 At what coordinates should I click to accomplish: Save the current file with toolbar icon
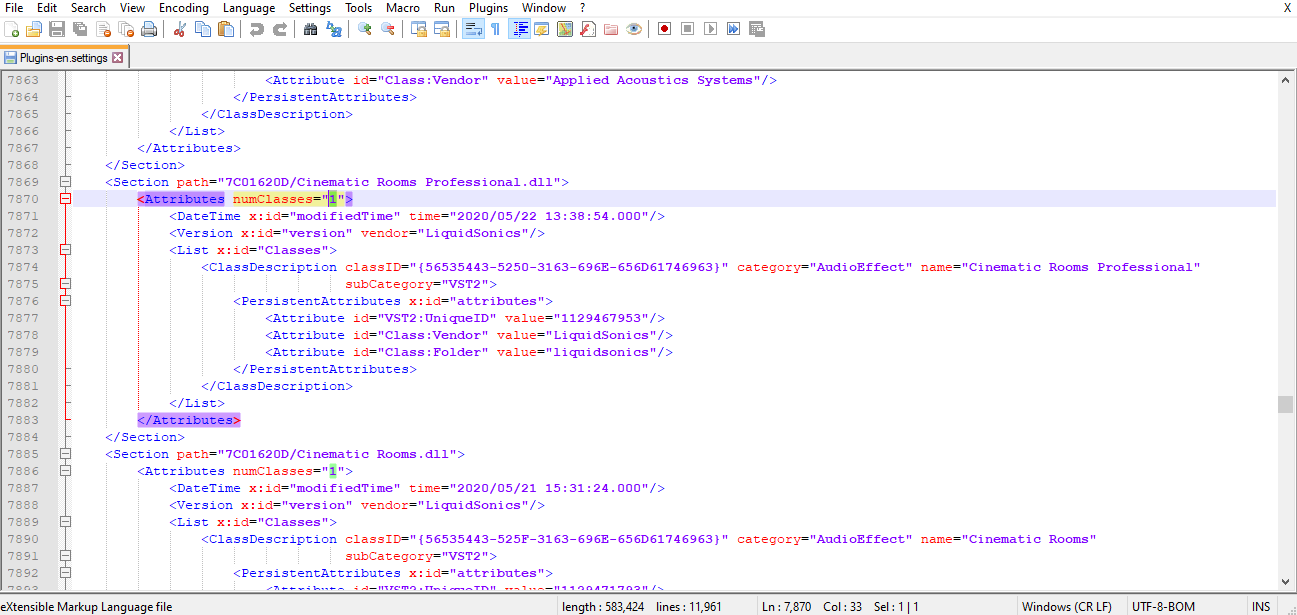pos(57,29)
